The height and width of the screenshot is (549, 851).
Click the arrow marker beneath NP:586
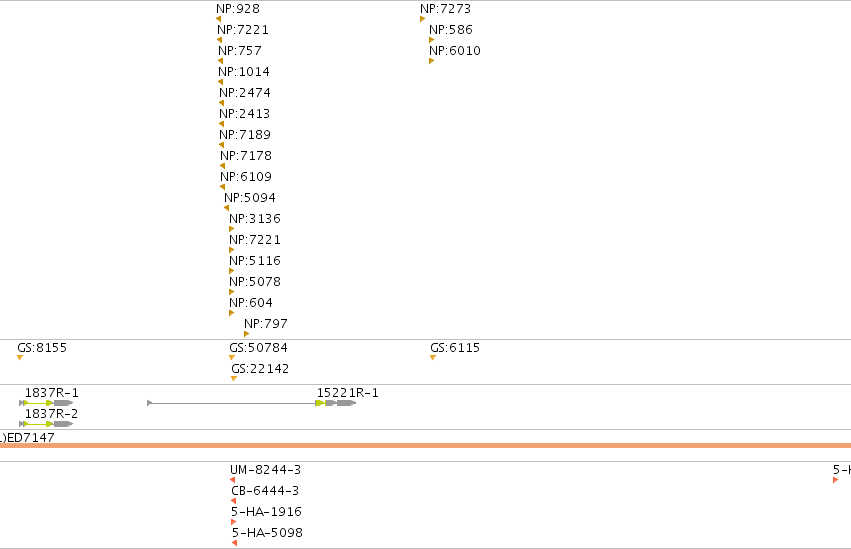pos(431,40)
